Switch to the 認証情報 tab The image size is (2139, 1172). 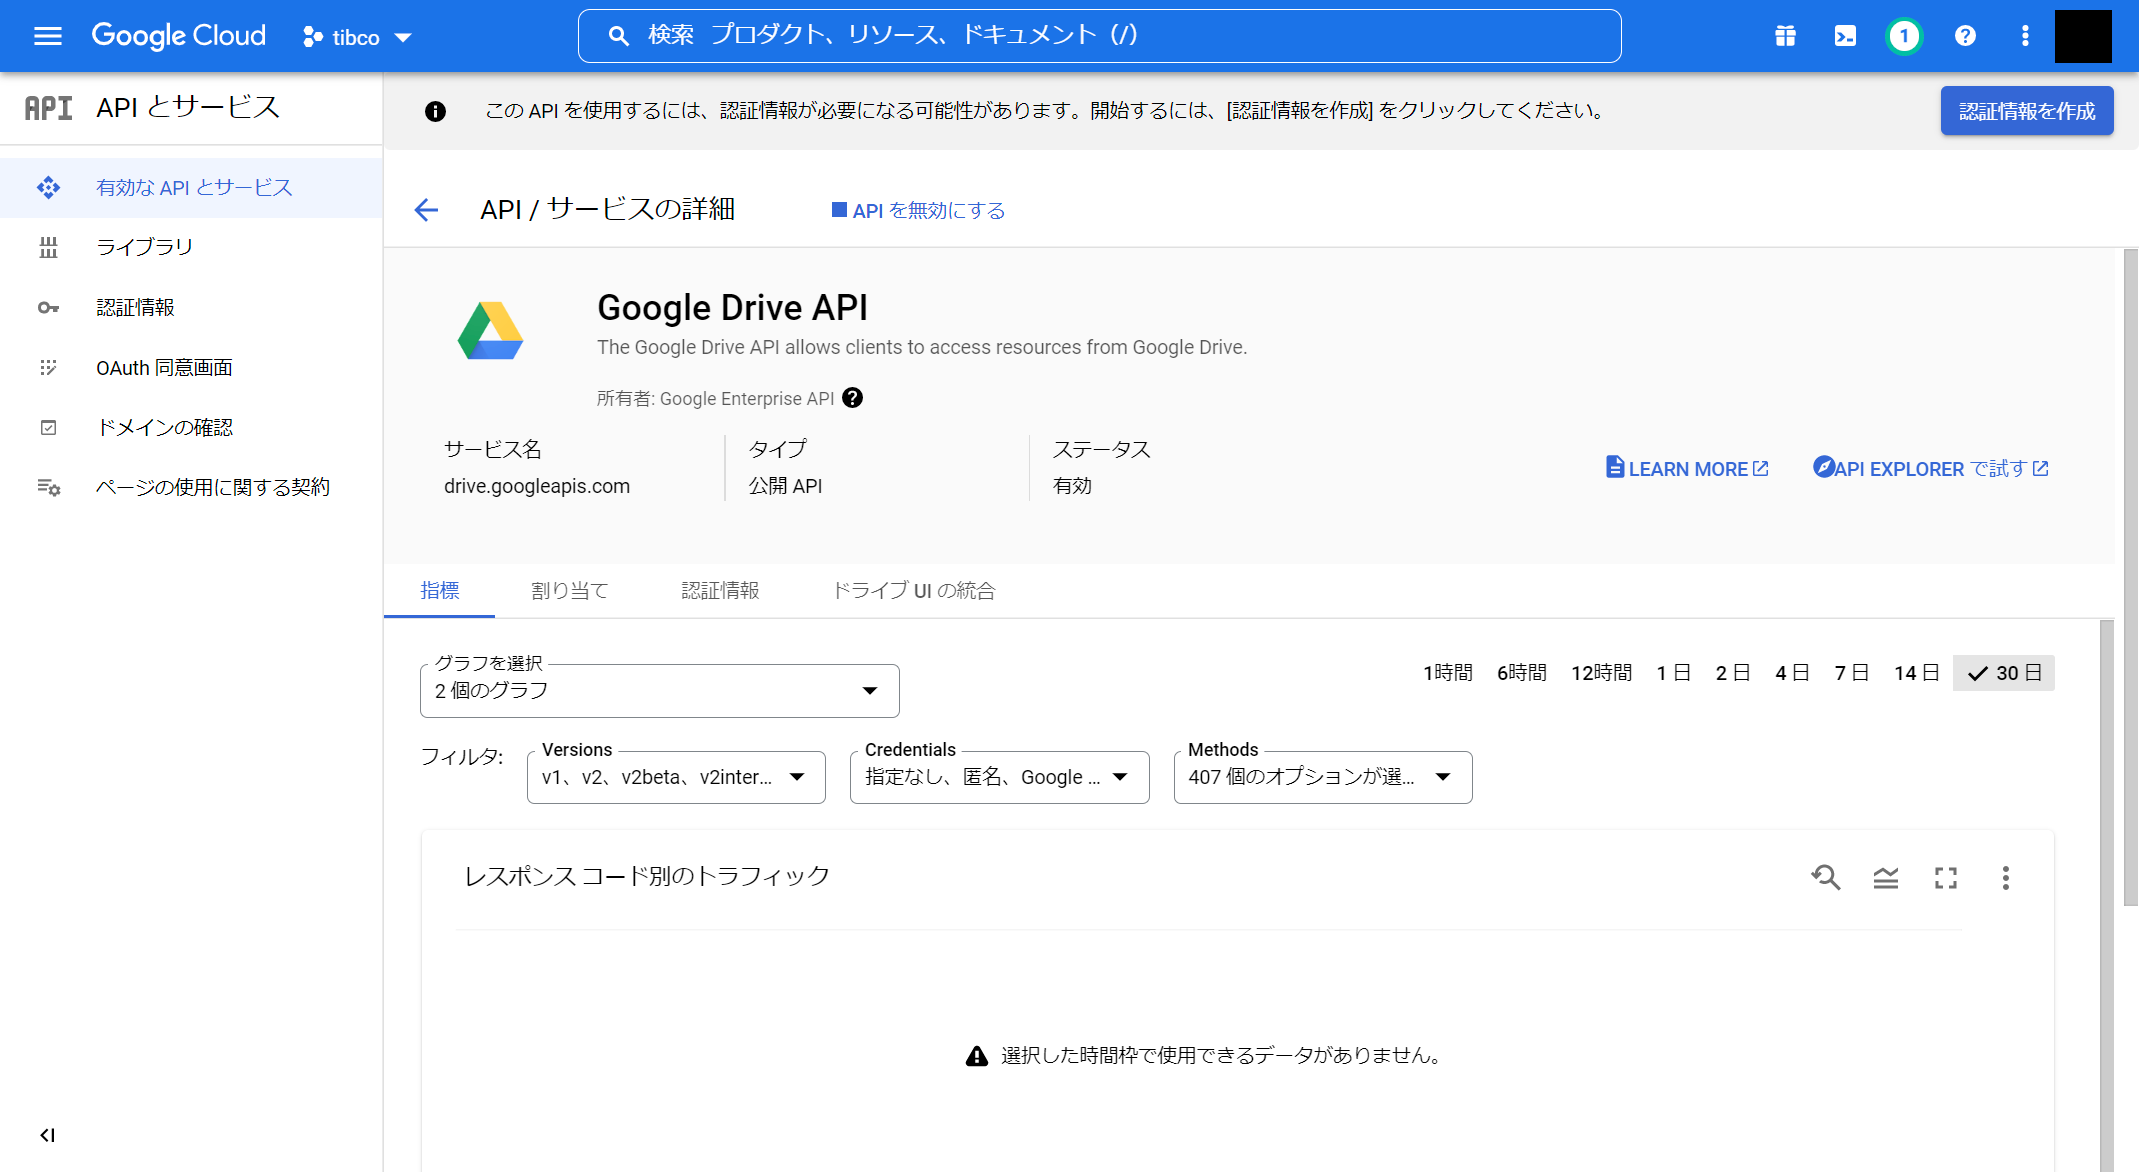[x=720, y=590]
